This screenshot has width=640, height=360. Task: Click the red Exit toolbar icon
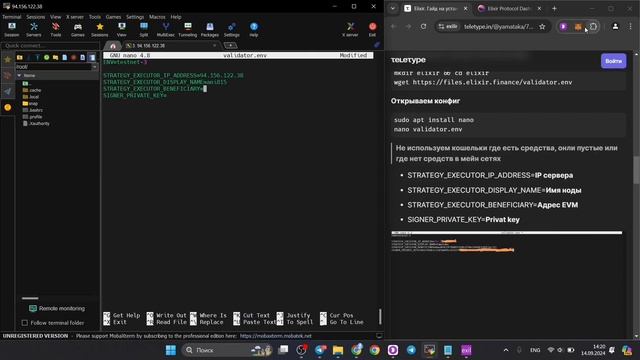pos(372,30)
